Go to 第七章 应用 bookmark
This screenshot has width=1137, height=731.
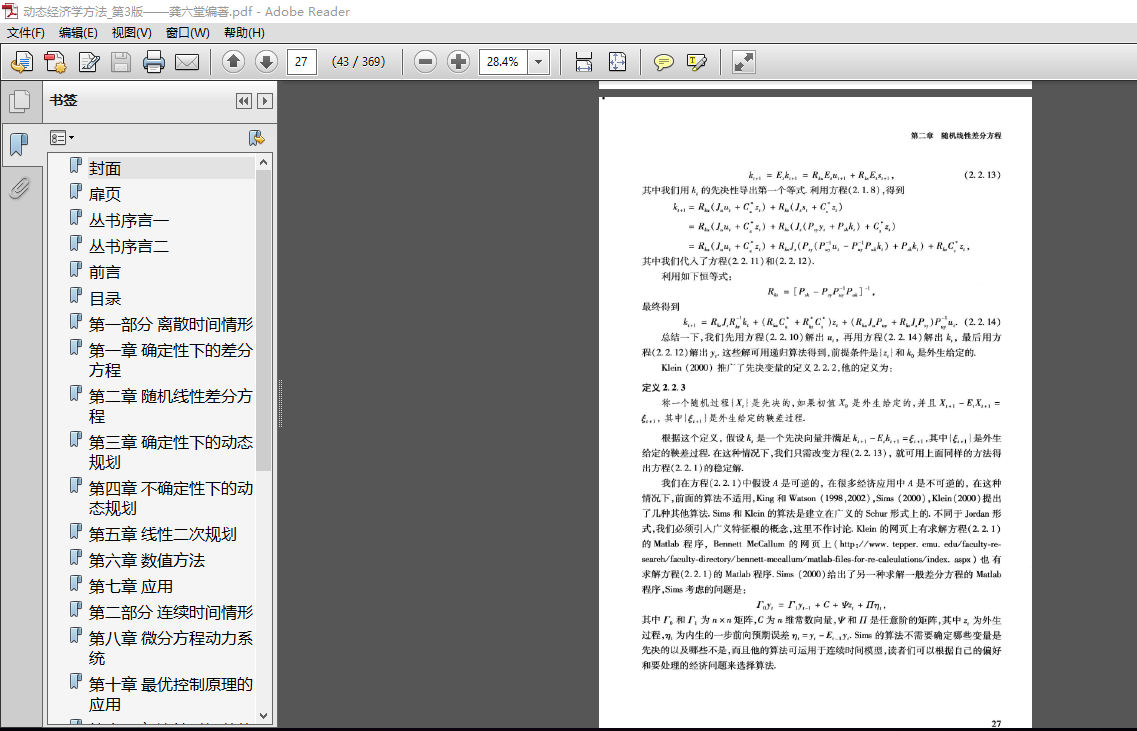pos(131,587)
